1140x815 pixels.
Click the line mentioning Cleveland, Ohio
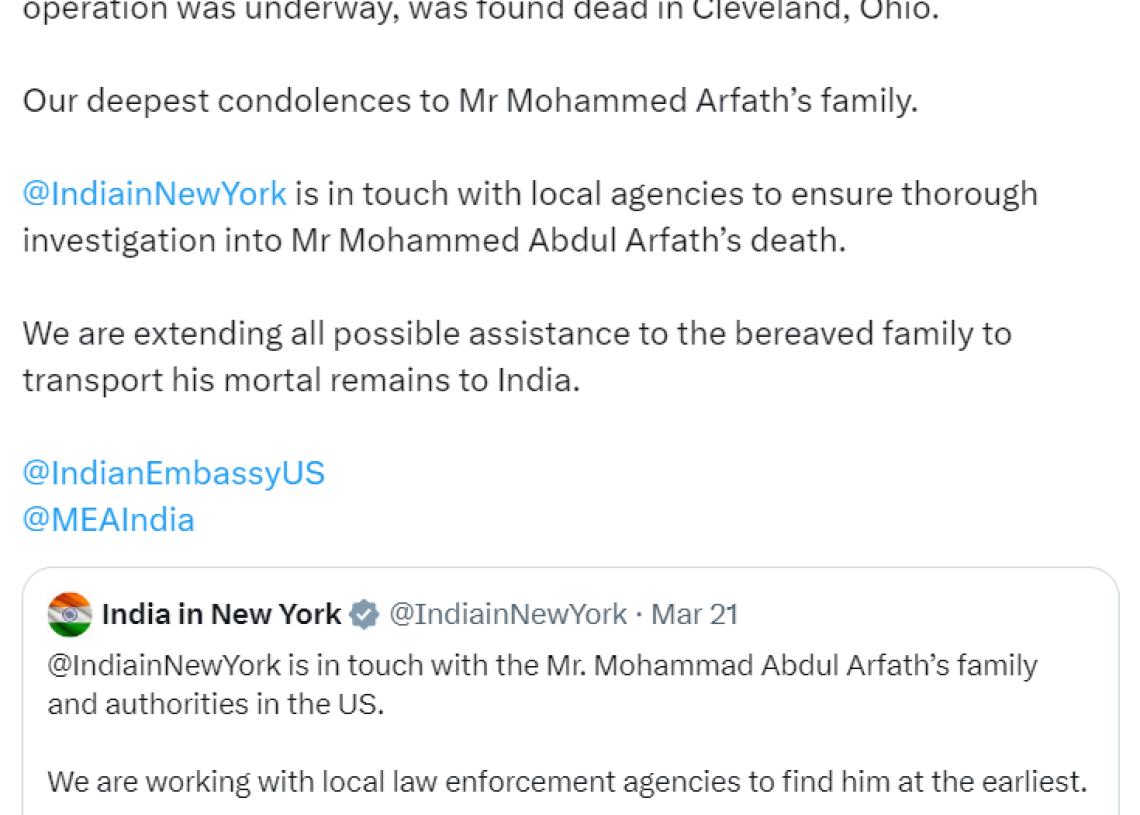(x=481, y=12)
